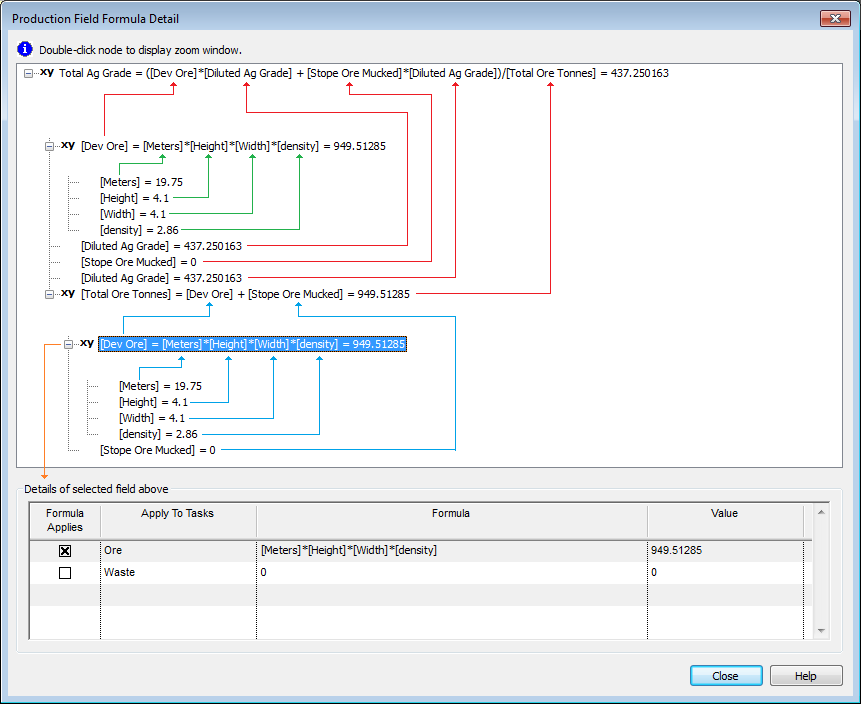Click the Ore row formula cell
The image size is (861, 704).
click(x=450, y=551)
